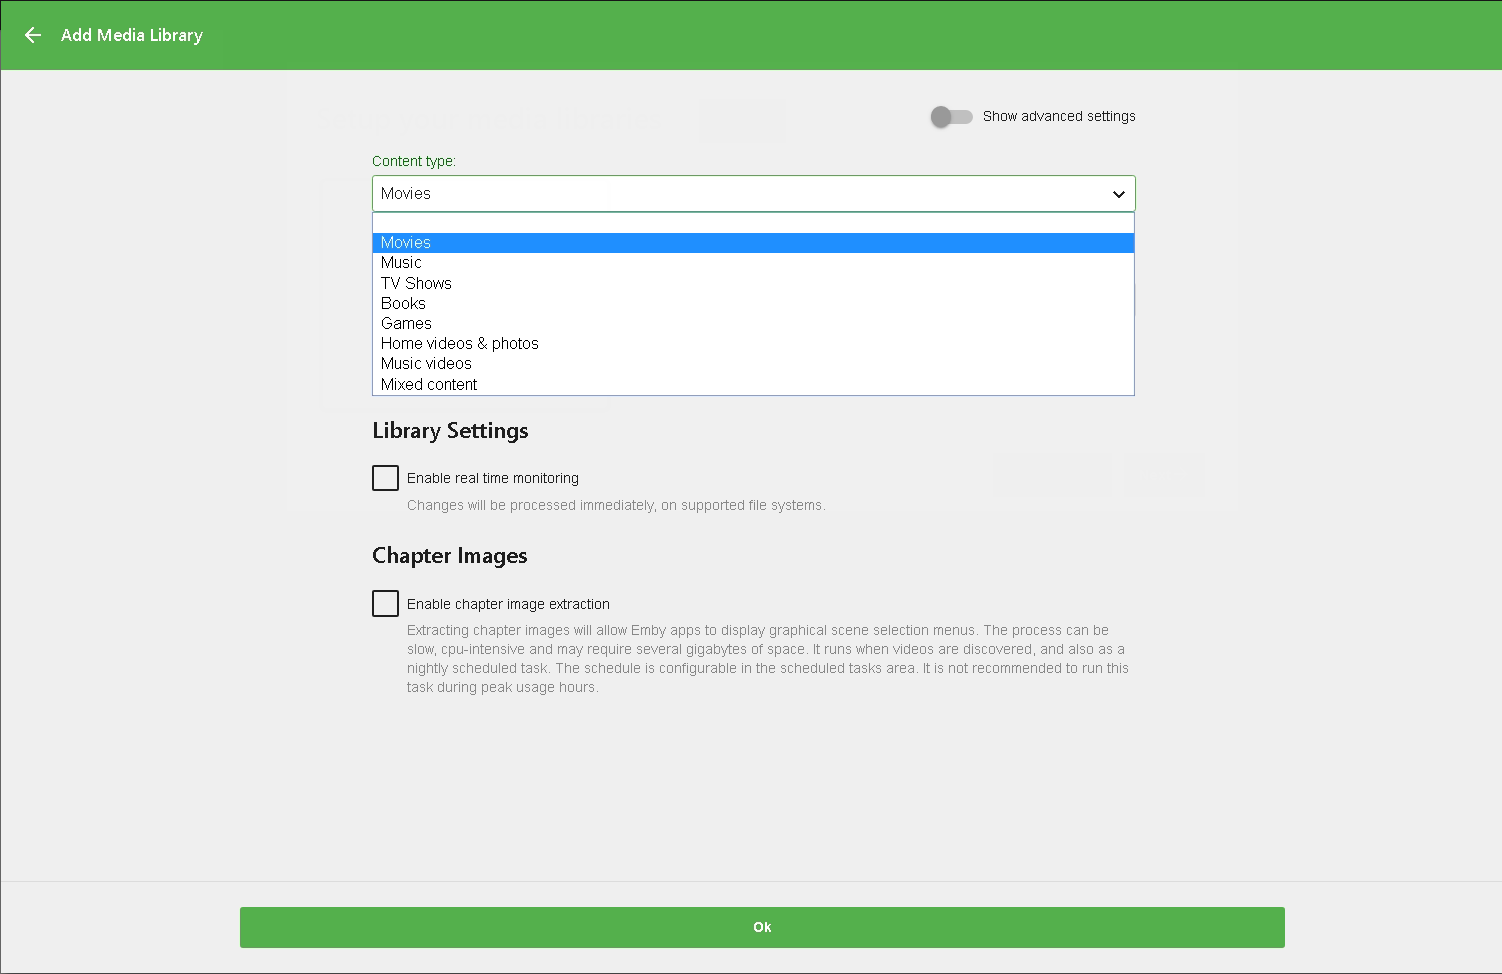Tick the chapter image extraction checkbox
This screenshot has width=1502, height=974.
coord(385,603)
